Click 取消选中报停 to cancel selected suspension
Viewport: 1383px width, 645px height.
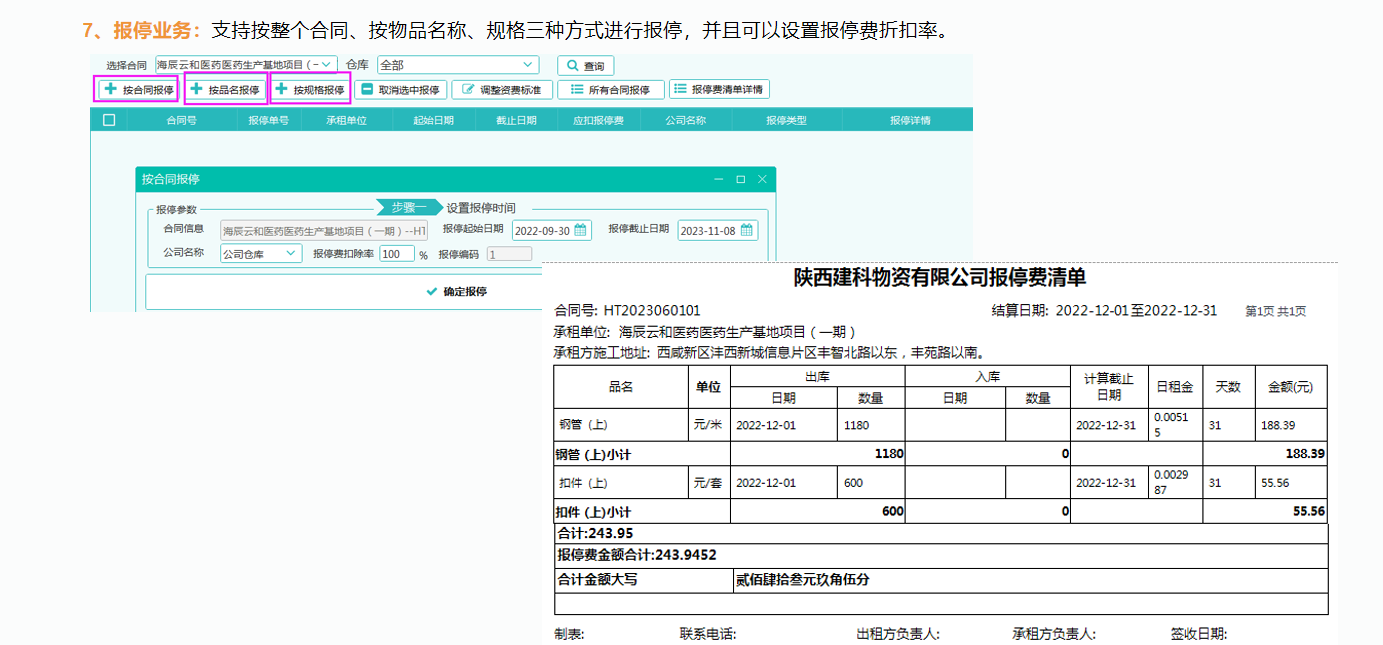coord(400,89)
